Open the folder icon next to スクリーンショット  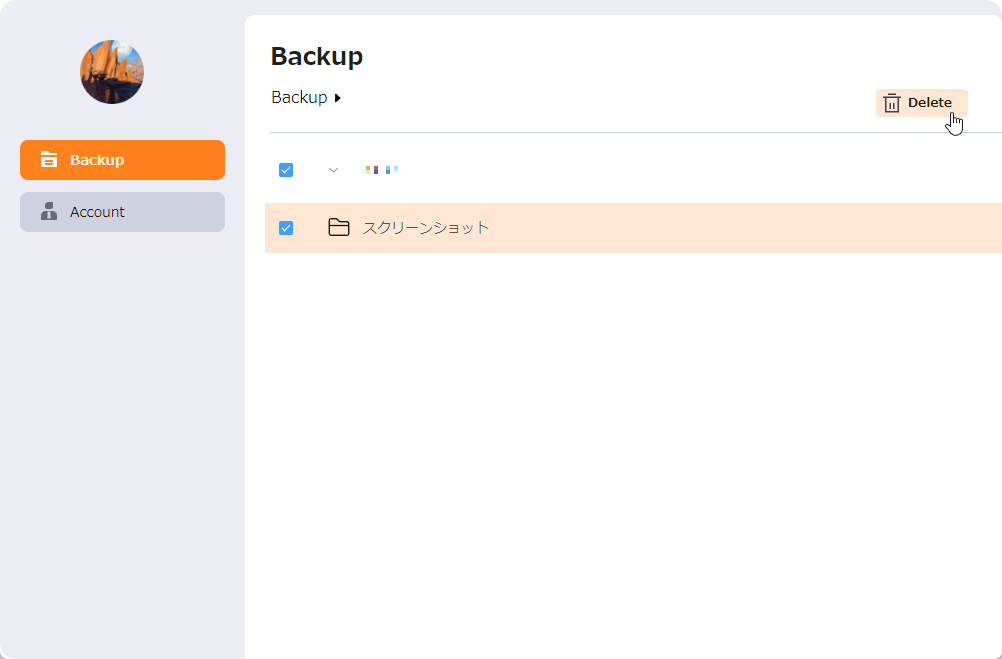[340, 227]
